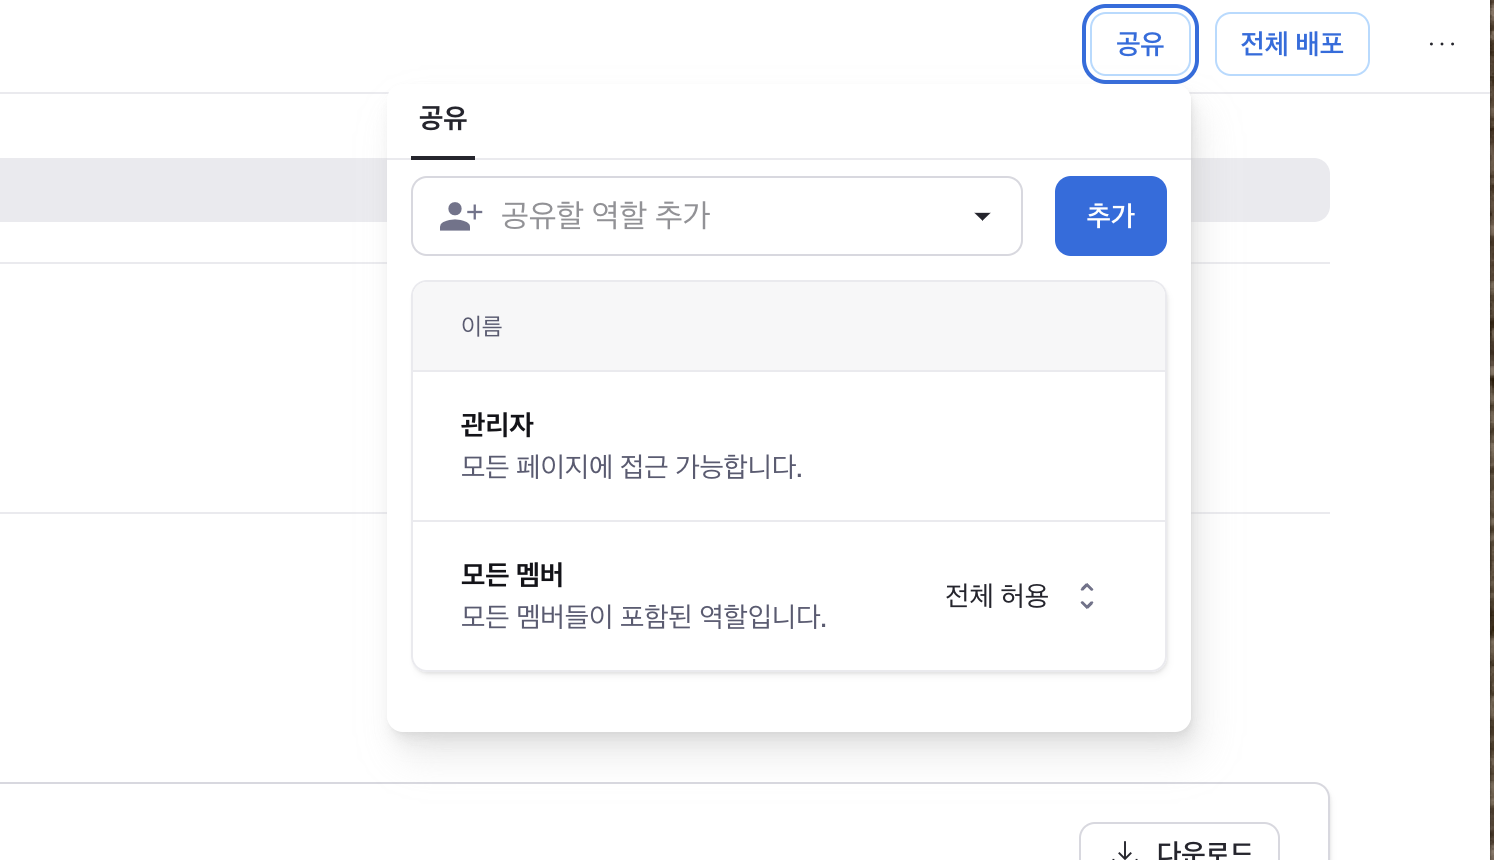Click the blue 추가 button
Viewport: 1494px width, 860px height.
(1110, 216)
